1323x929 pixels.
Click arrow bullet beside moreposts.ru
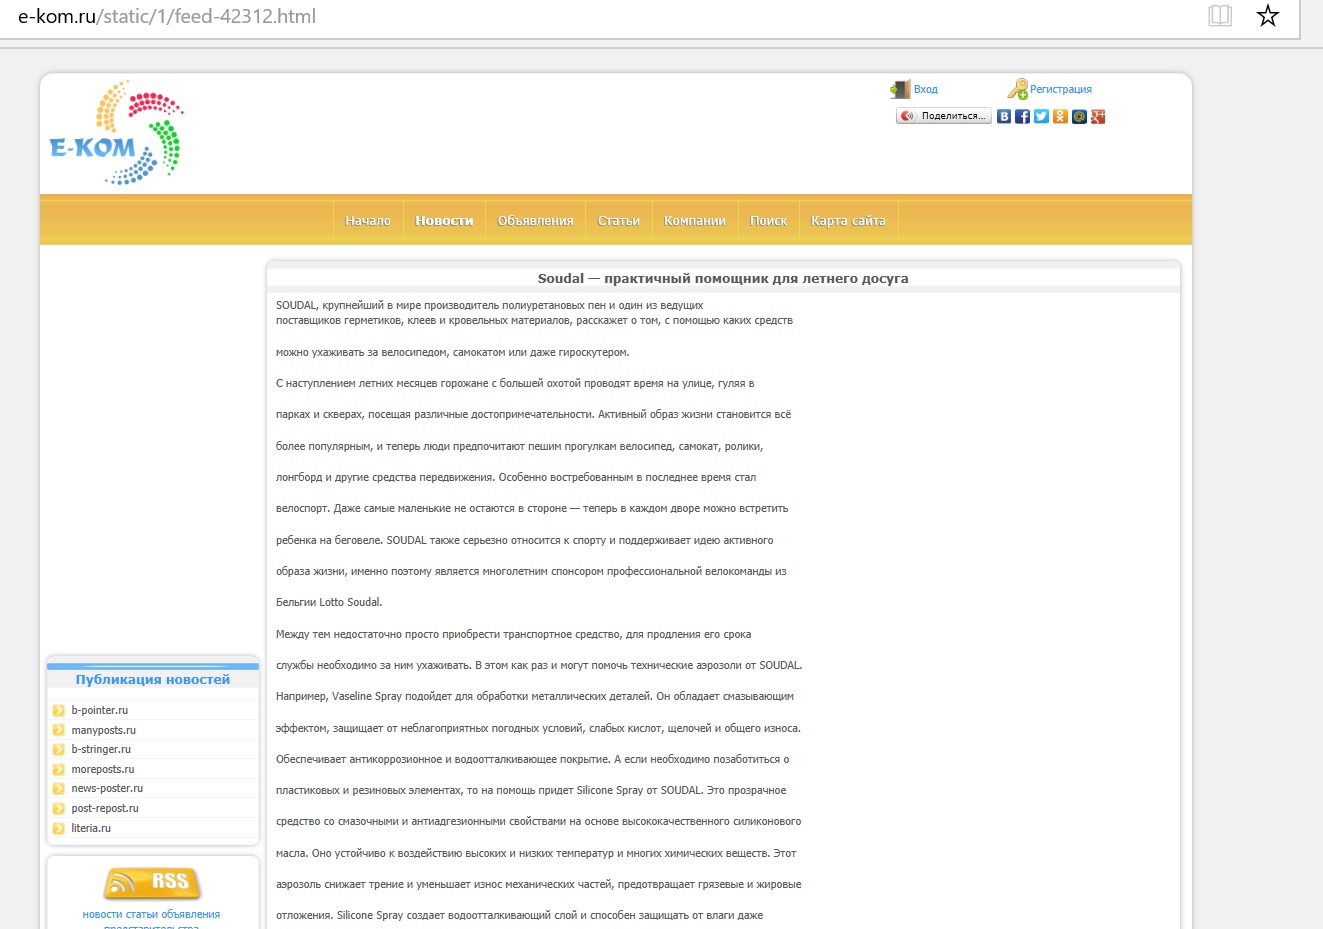pyautogui.click(x=58, y=769)
